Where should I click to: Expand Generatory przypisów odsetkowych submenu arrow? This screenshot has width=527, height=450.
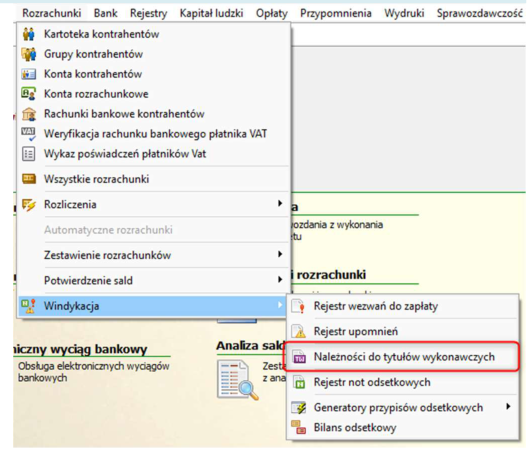[508, 406]
